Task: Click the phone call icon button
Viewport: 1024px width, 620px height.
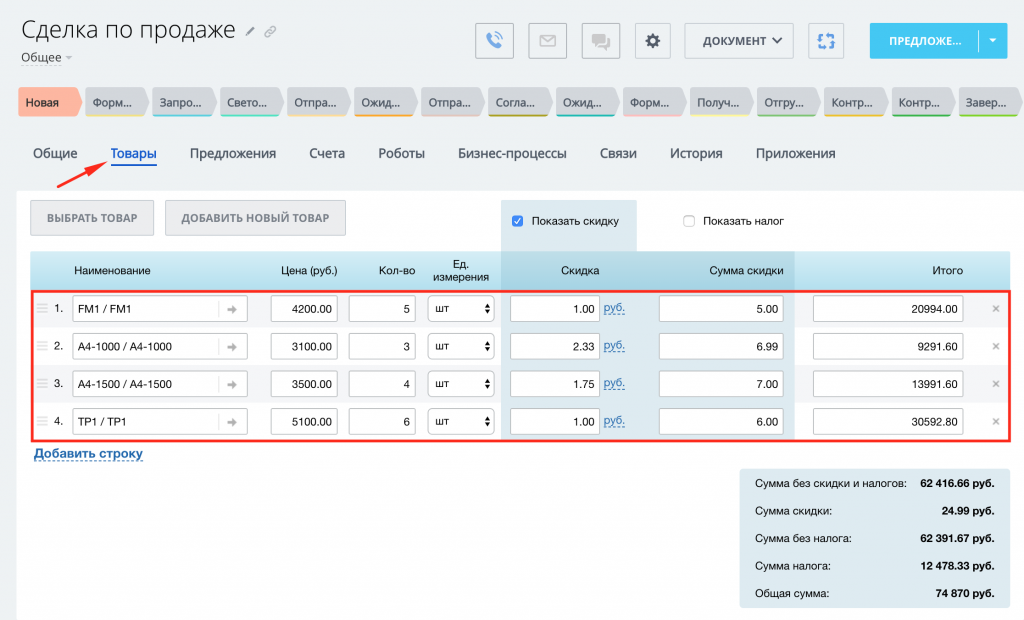Action: coord(494,41)
